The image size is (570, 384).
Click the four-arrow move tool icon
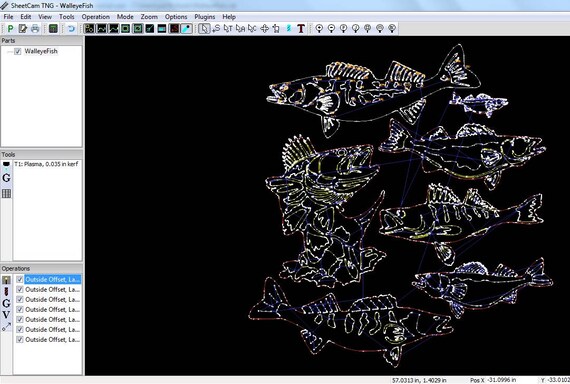point(264,28)
